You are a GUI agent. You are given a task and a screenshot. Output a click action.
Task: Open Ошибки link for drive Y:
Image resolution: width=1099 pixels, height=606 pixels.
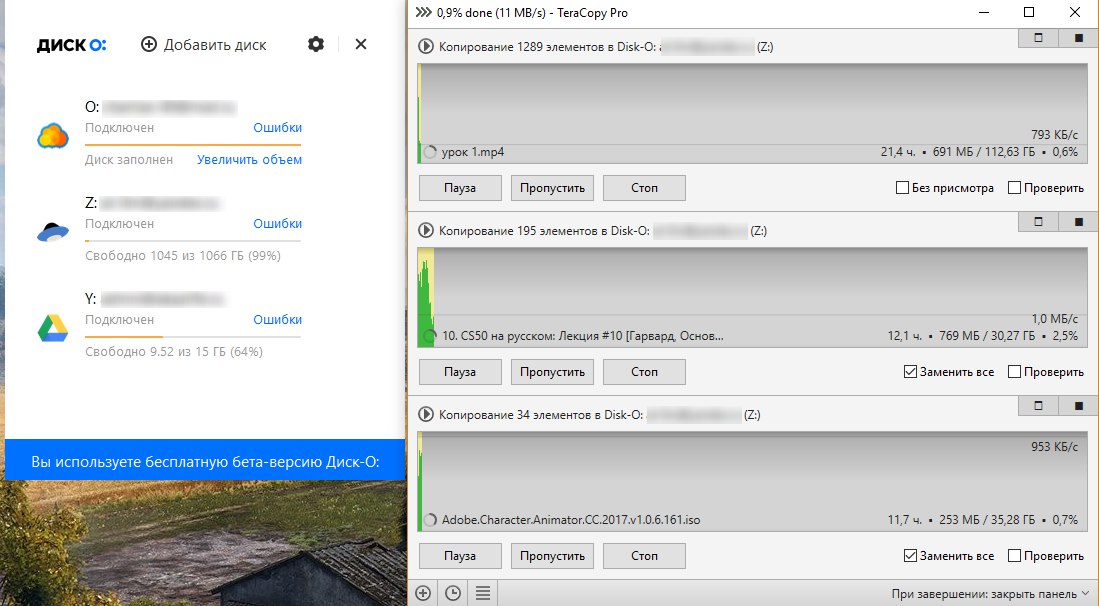click(x=278, y=319)
